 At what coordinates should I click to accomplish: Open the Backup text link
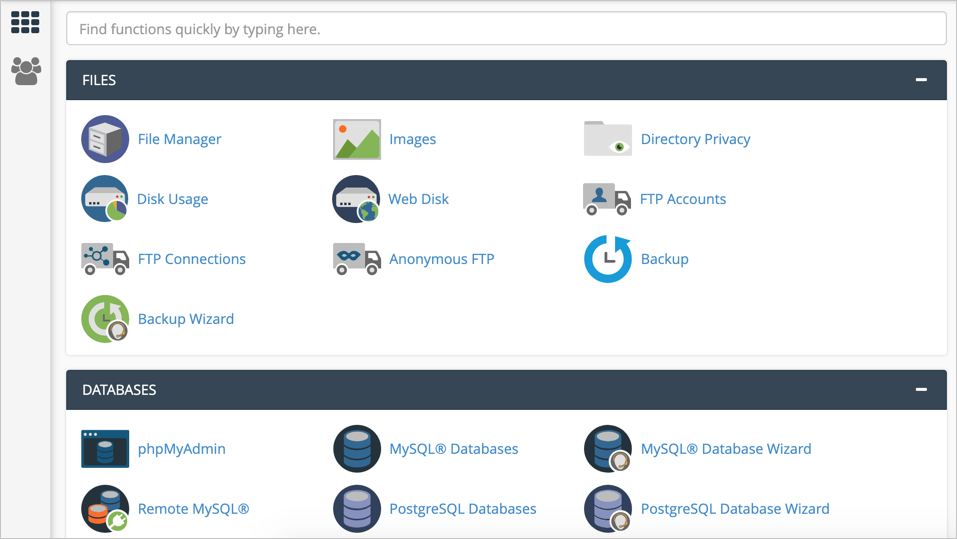665,259
